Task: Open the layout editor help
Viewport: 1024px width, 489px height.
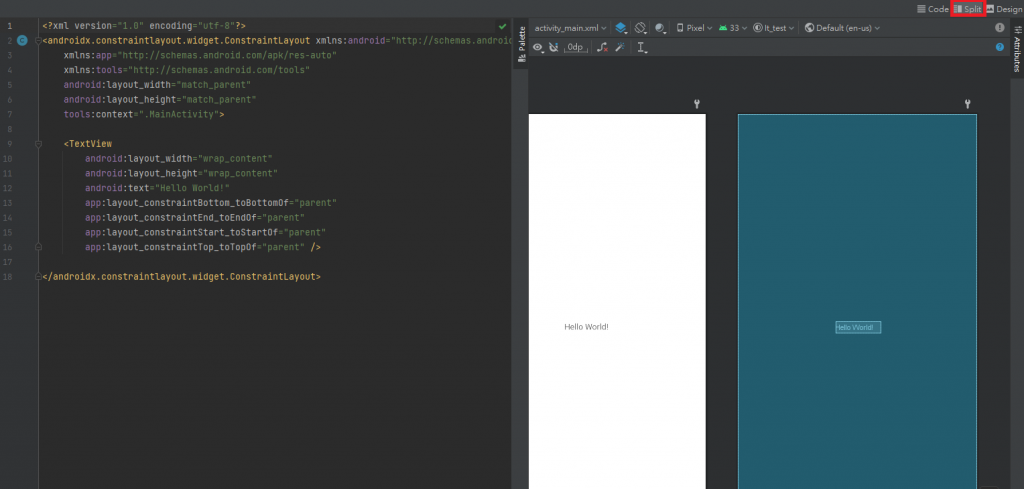Action: pyautogui.click(x=1000, y=47)
